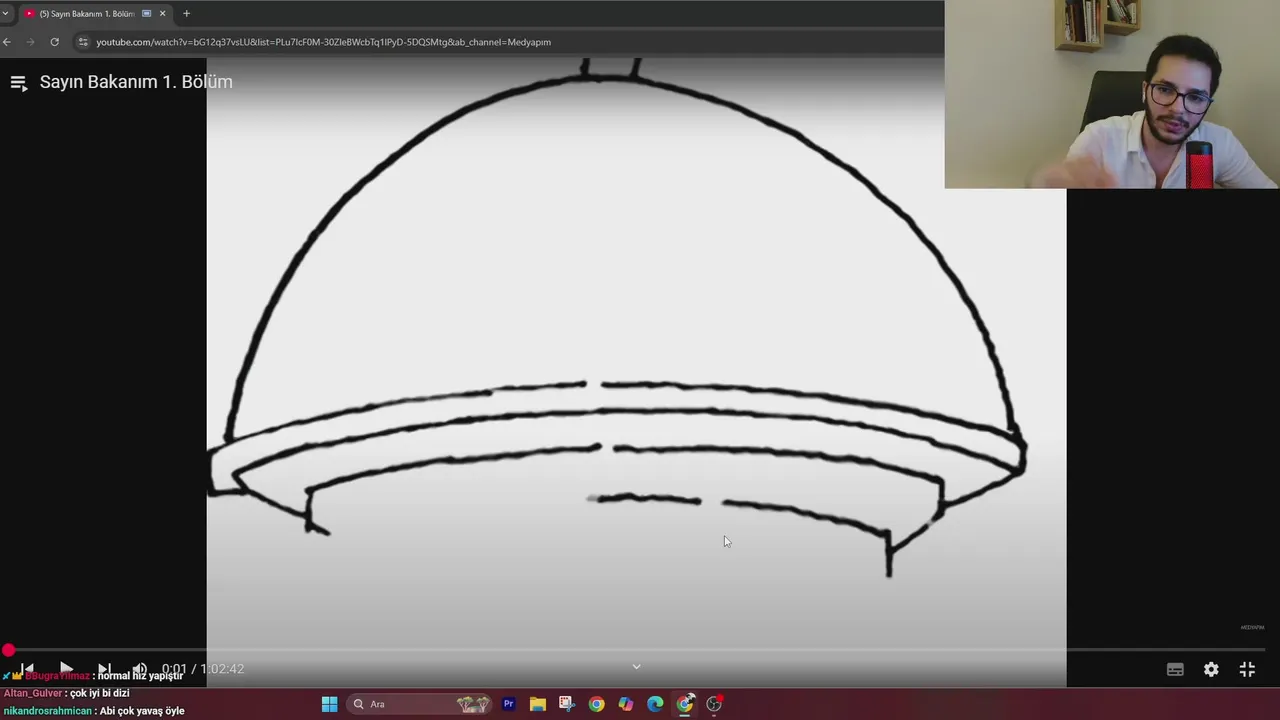Open the Chrome icon with the red notification badge
This screenshot has width=1280, height=720.
click(x=714, y=704)
